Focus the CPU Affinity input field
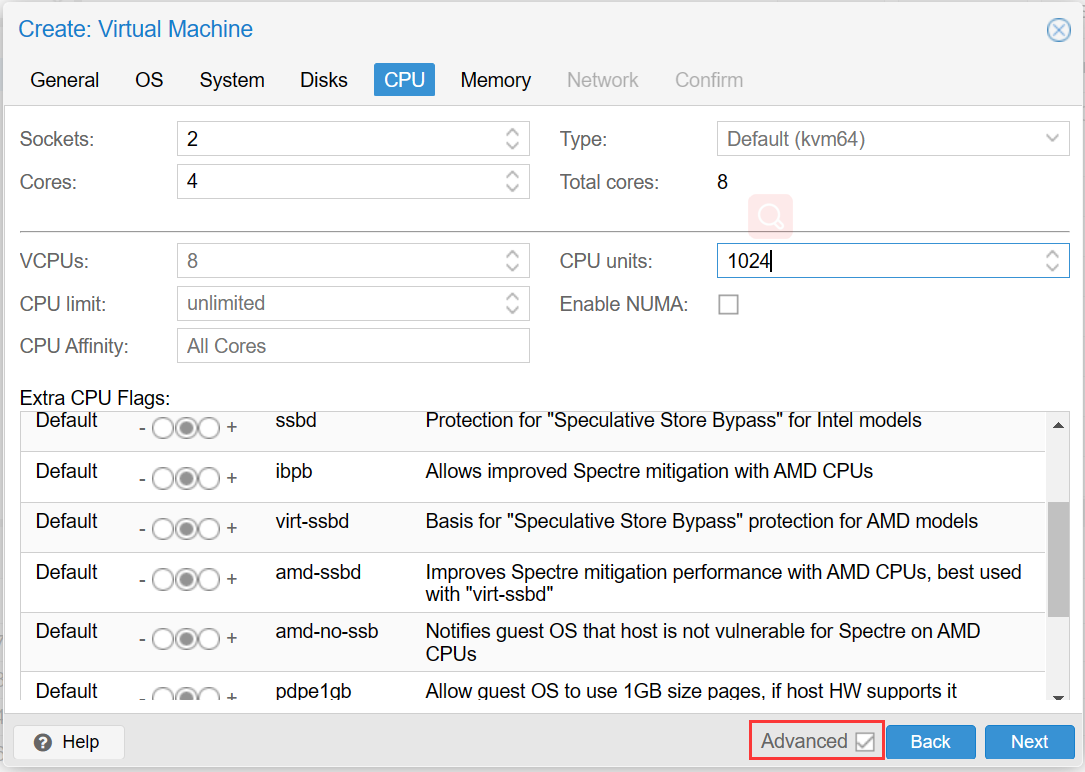Screen dimensions: 1085x772 tap(353, 347)
